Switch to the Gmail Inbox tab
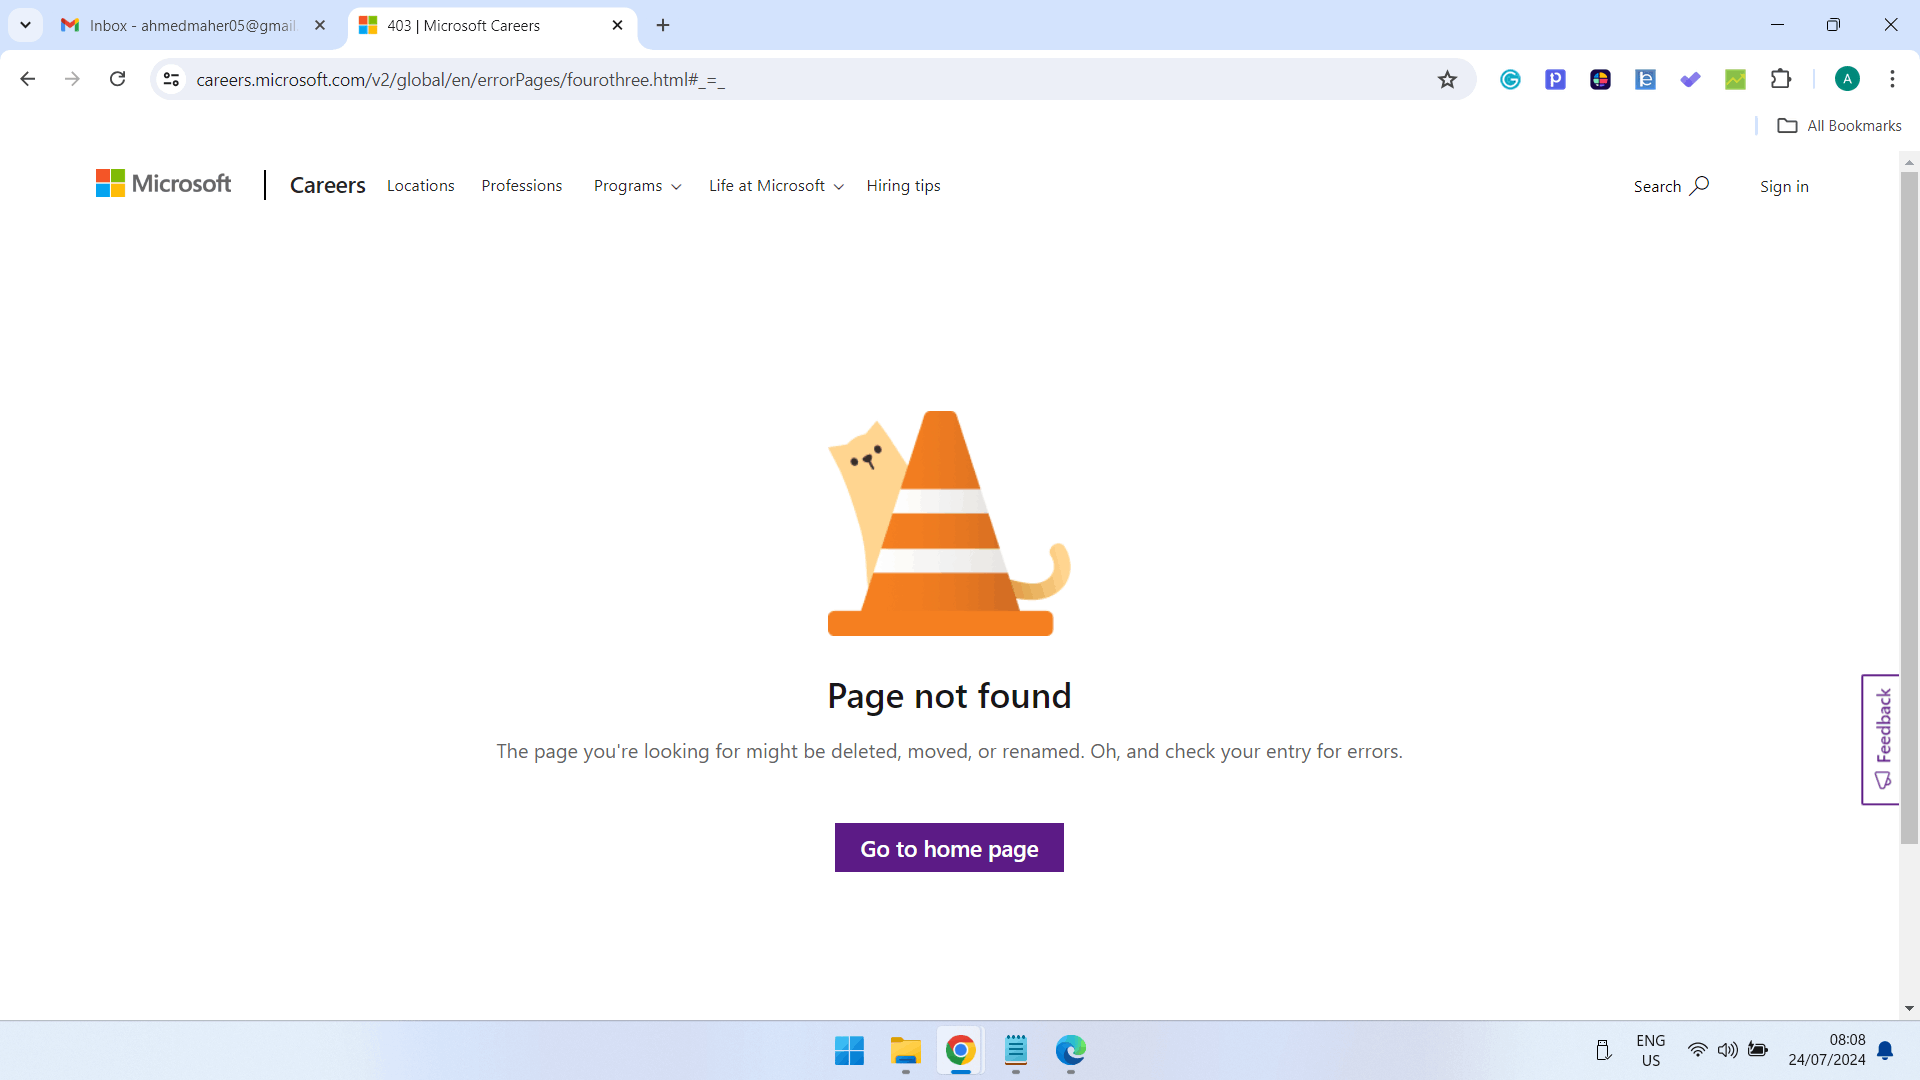This screenshot has width=1920, height=1080. (x=192, y=25)
